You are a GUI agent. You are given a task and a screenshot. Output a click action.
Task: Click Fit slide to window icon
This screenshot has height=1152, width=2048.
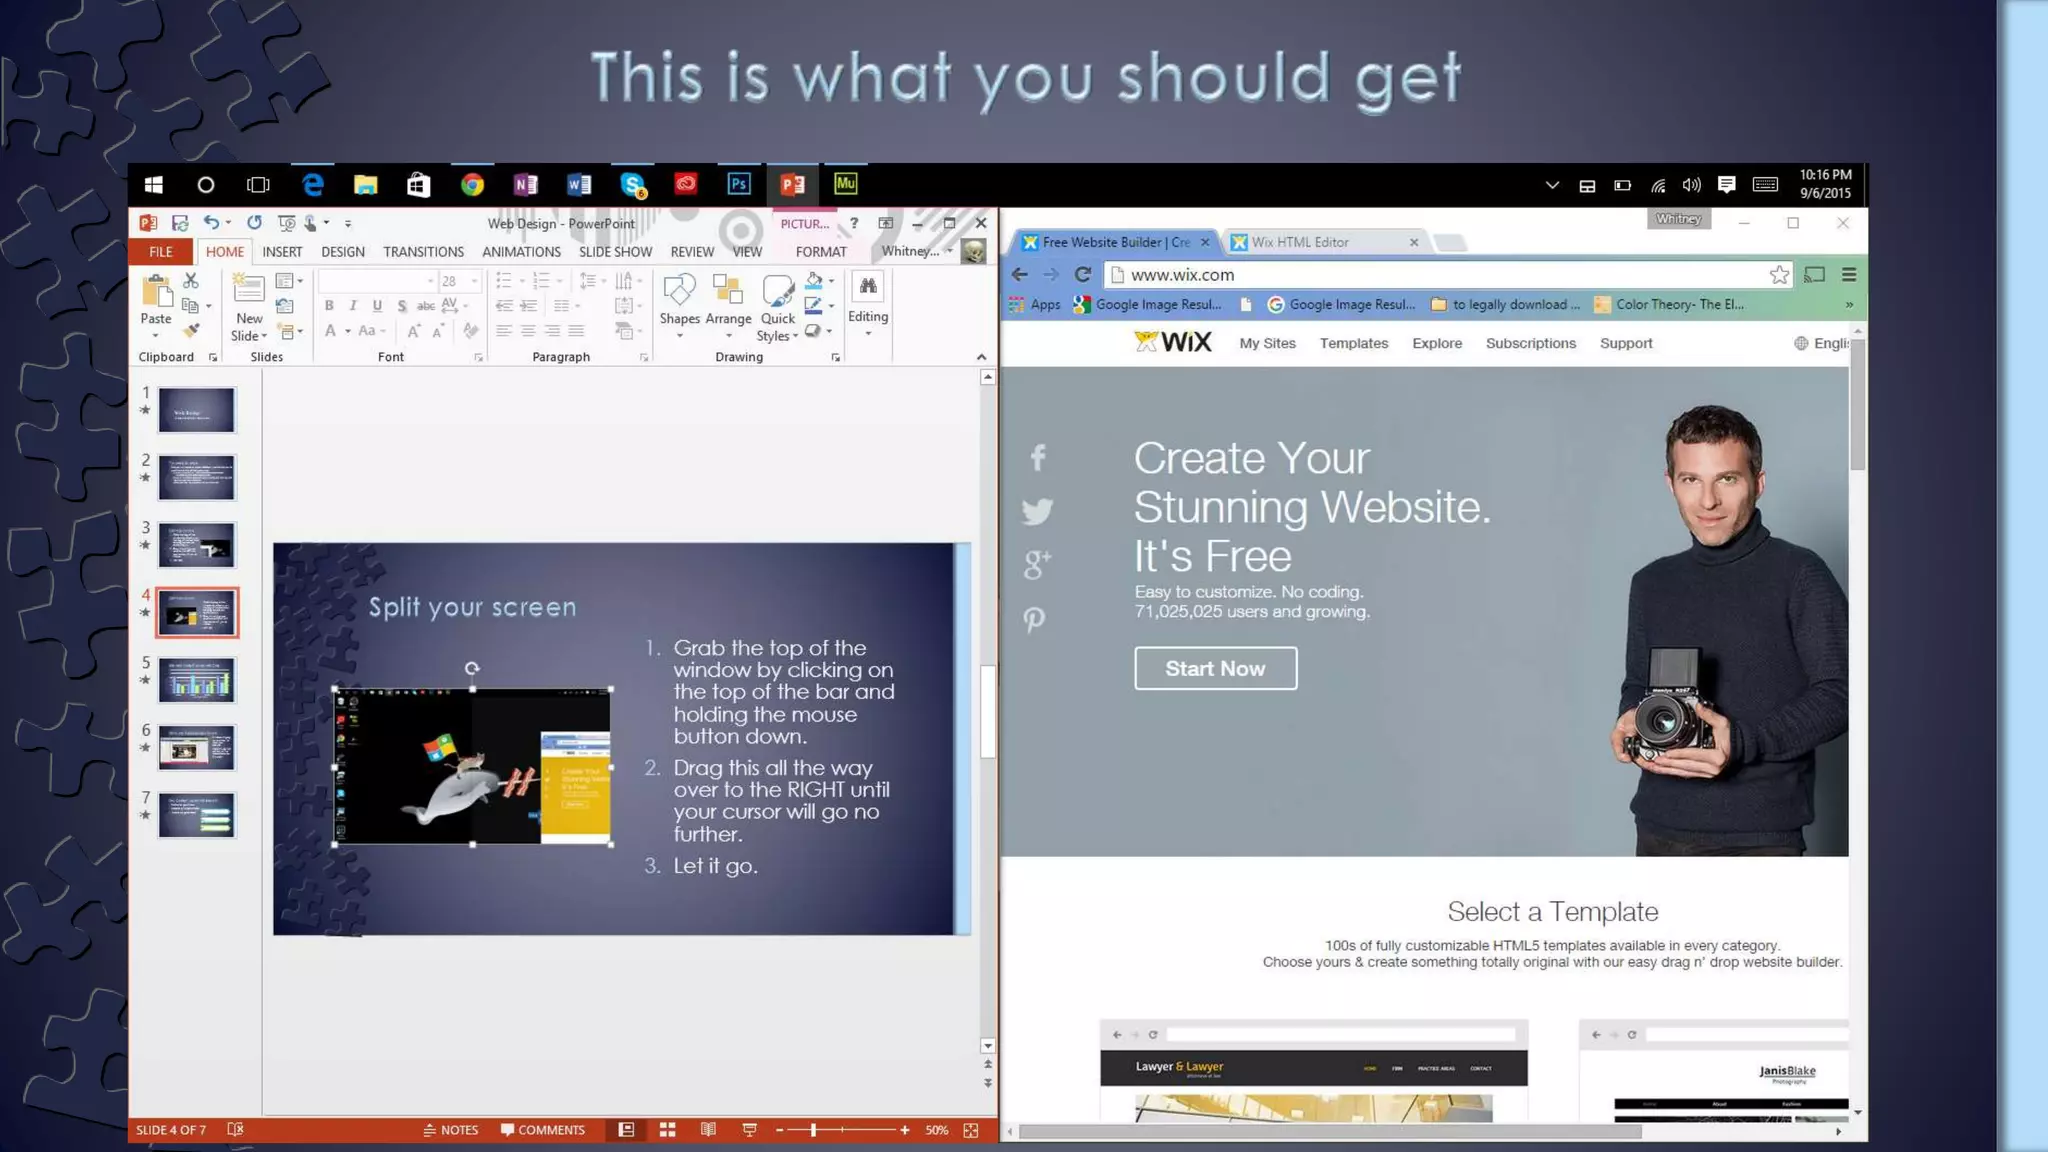click(x=970, y=1130)
